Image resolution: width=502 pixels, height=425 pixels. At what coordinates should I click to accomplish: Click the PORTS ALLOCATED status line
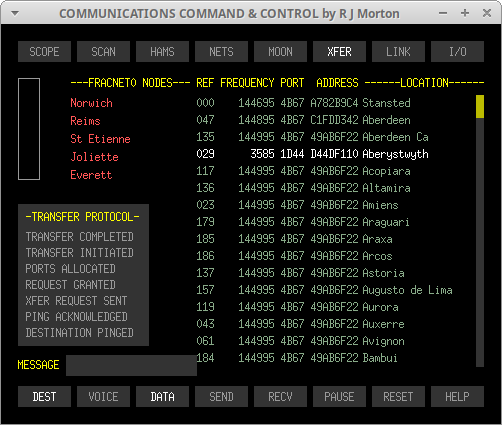click(71, 269)
